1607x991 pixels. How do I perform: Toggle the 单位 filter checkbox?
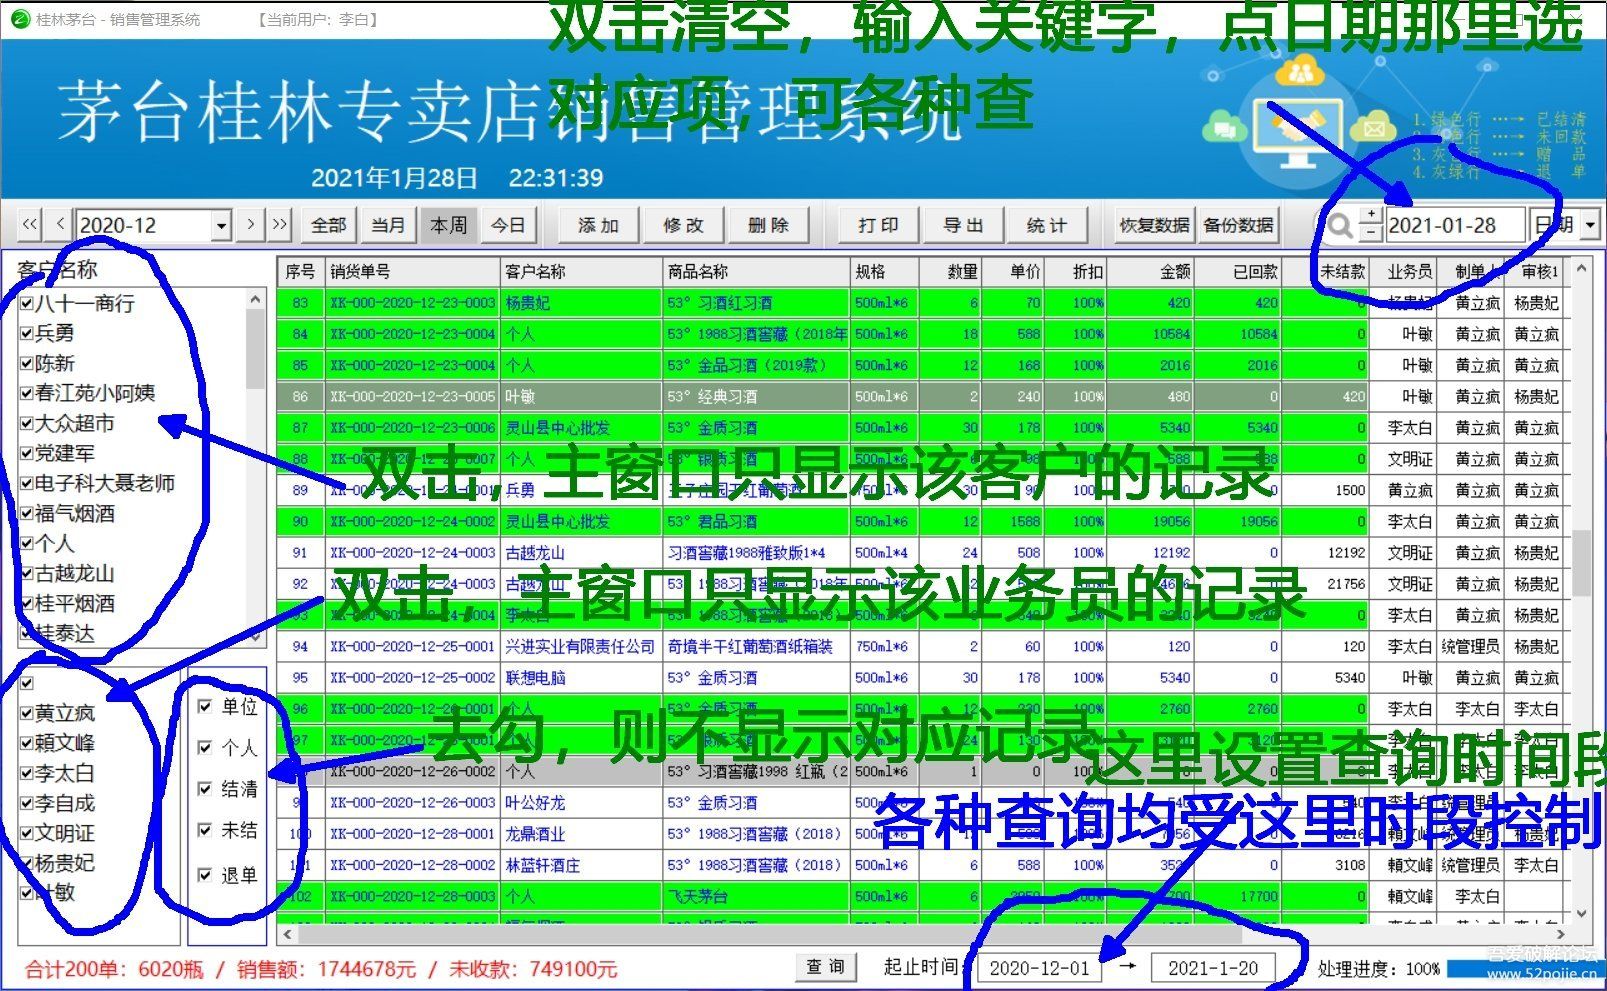[205, 707]
